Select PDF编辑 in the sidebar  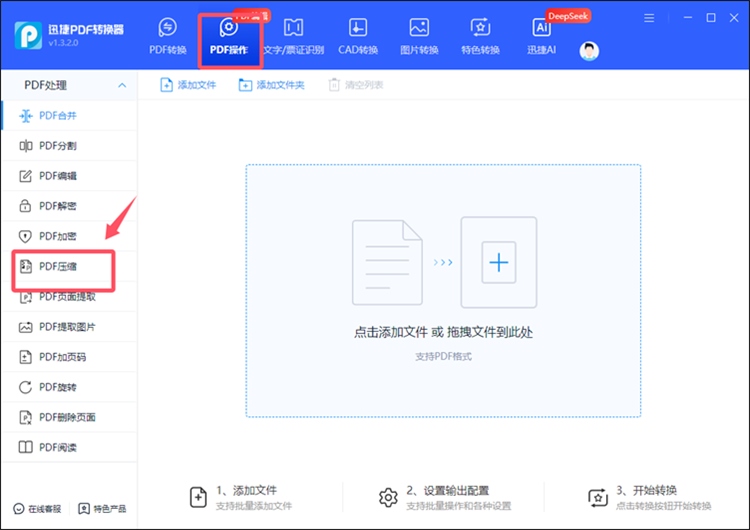pyautogui.click(x=69, y=176)
